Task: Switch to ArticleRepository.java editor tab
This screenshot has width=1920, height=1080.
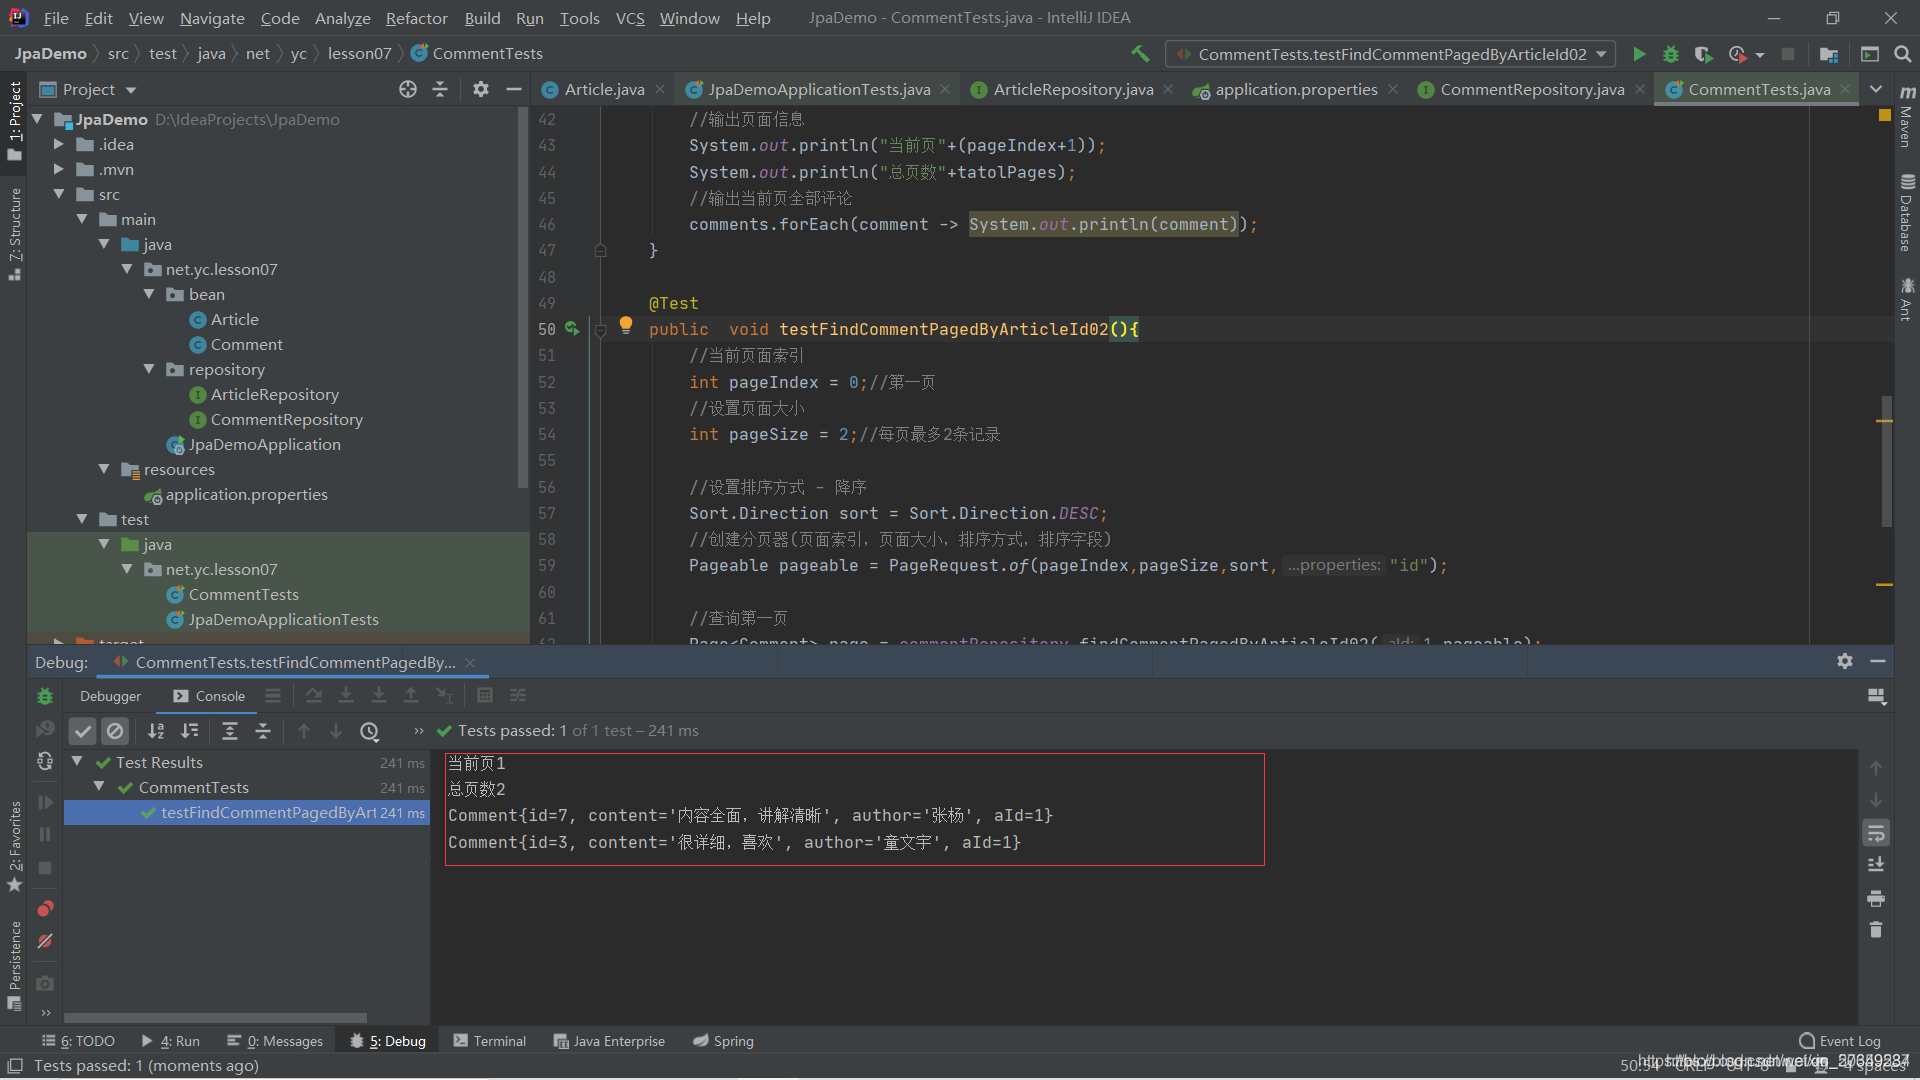Action: coord(1072,89)
